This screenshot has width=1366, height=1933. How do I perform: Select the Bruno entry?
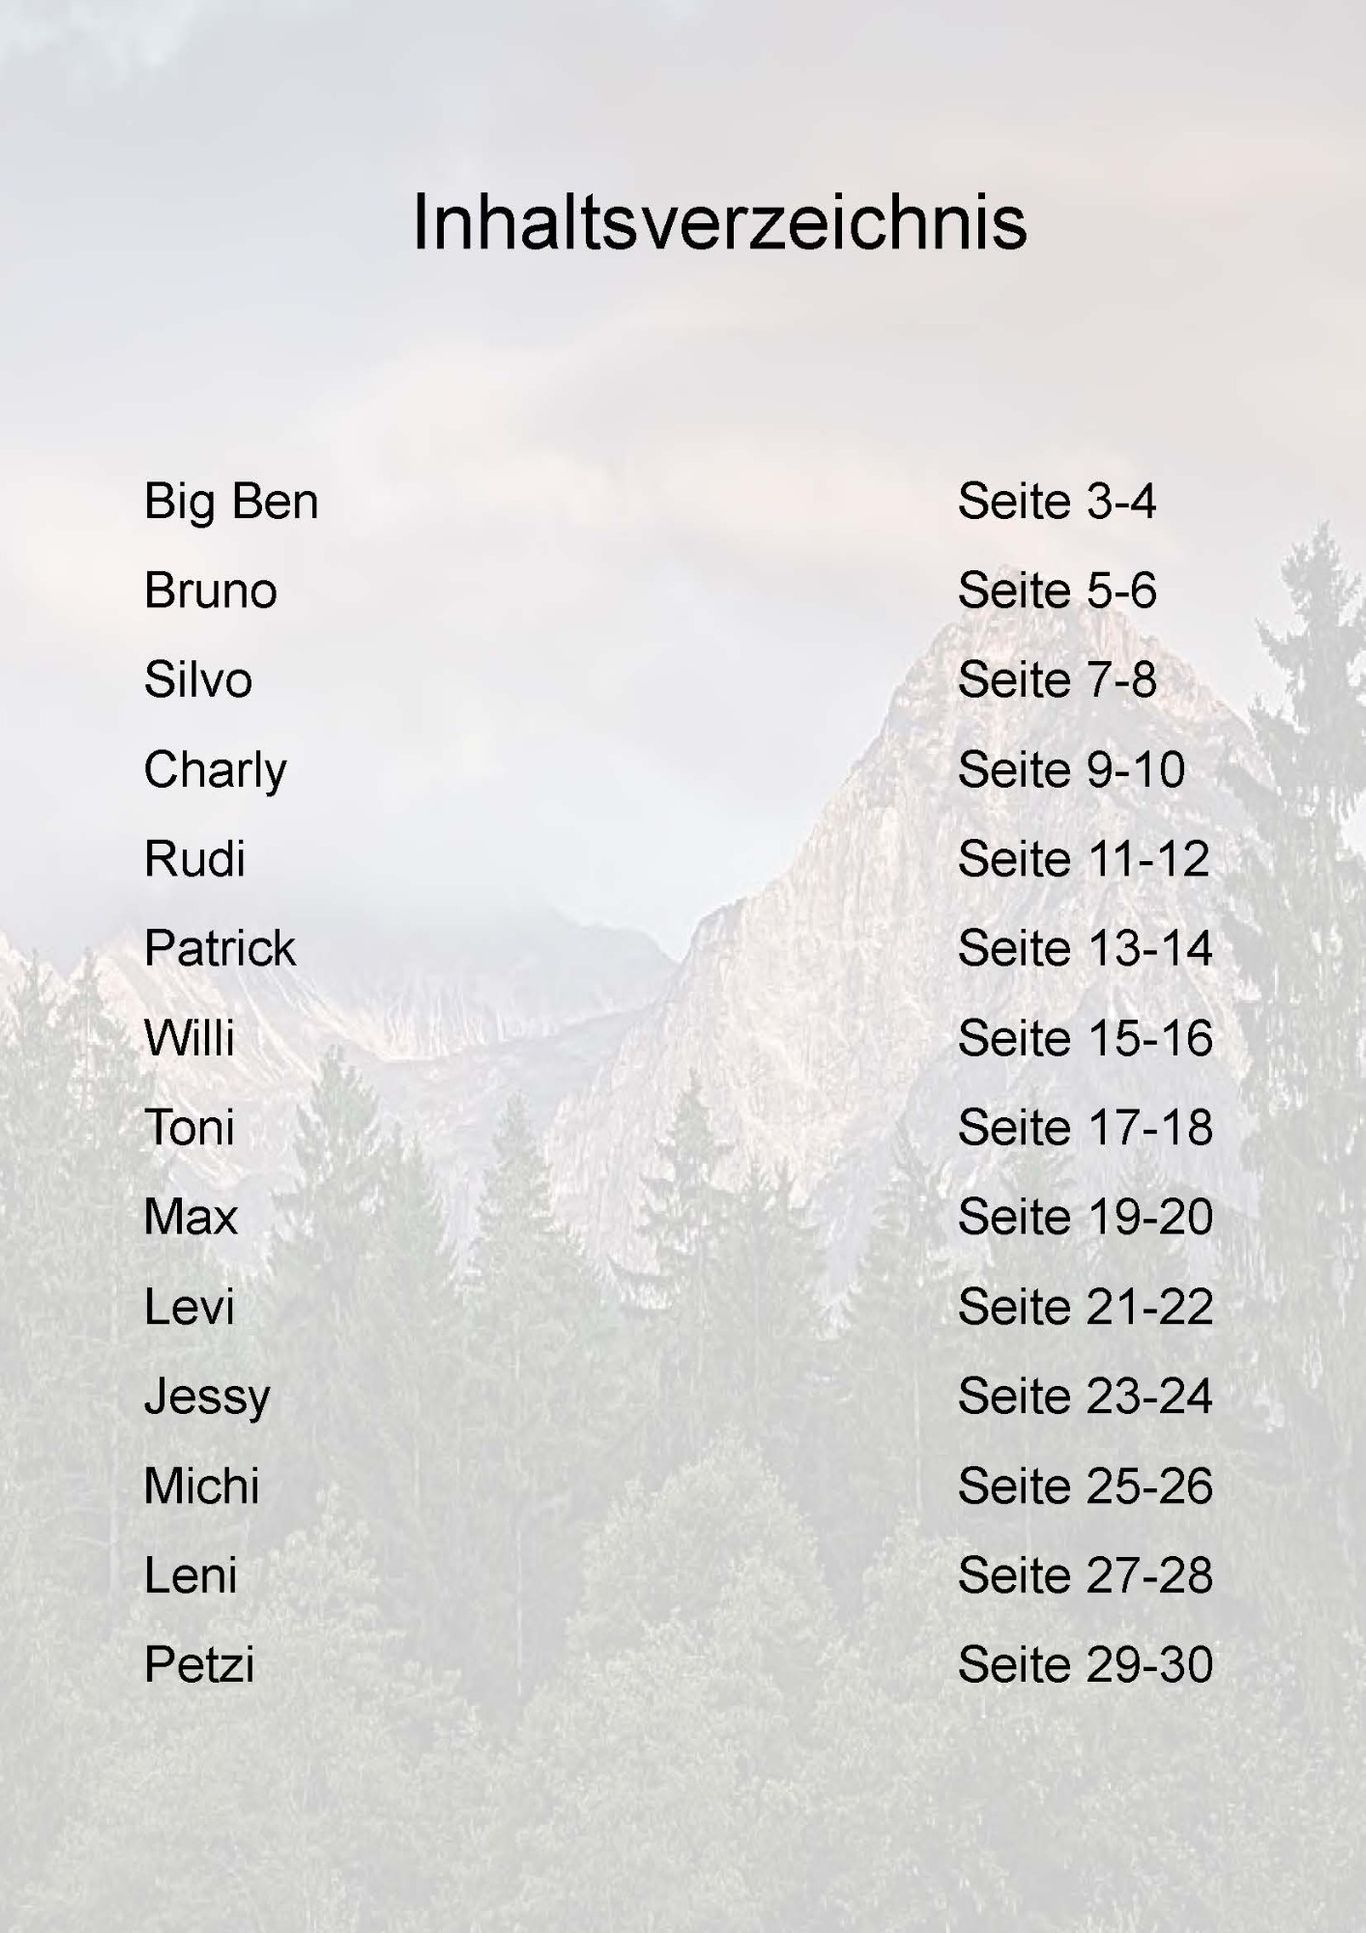click(x=210, y=590)
